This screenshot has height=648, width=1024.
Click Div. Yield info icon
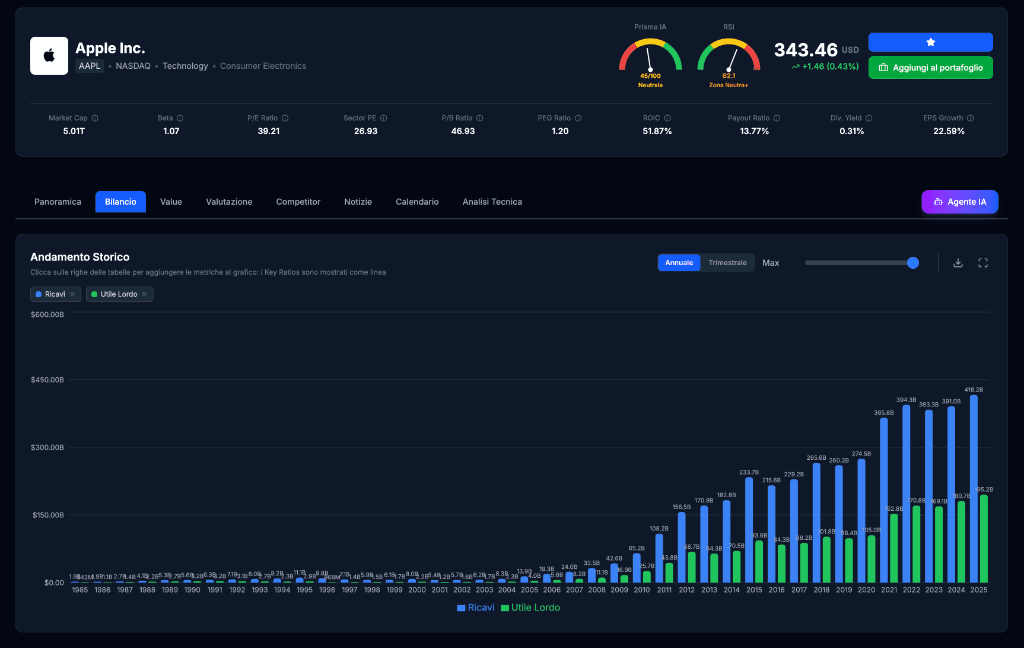869,118
